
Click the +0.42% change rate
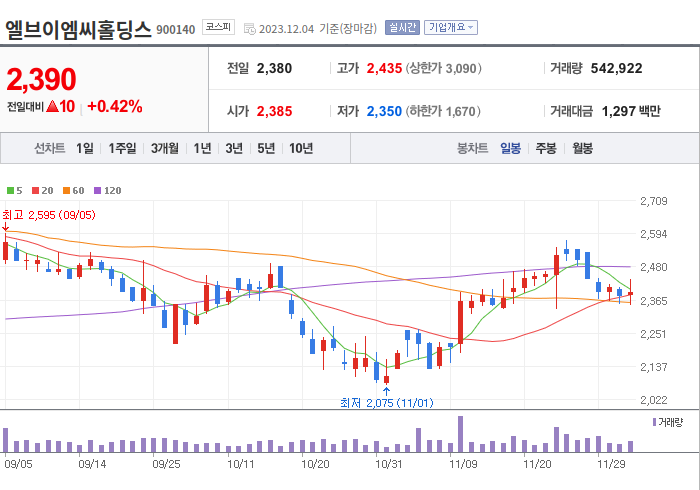pyautogui.click(x=115, y=106)
